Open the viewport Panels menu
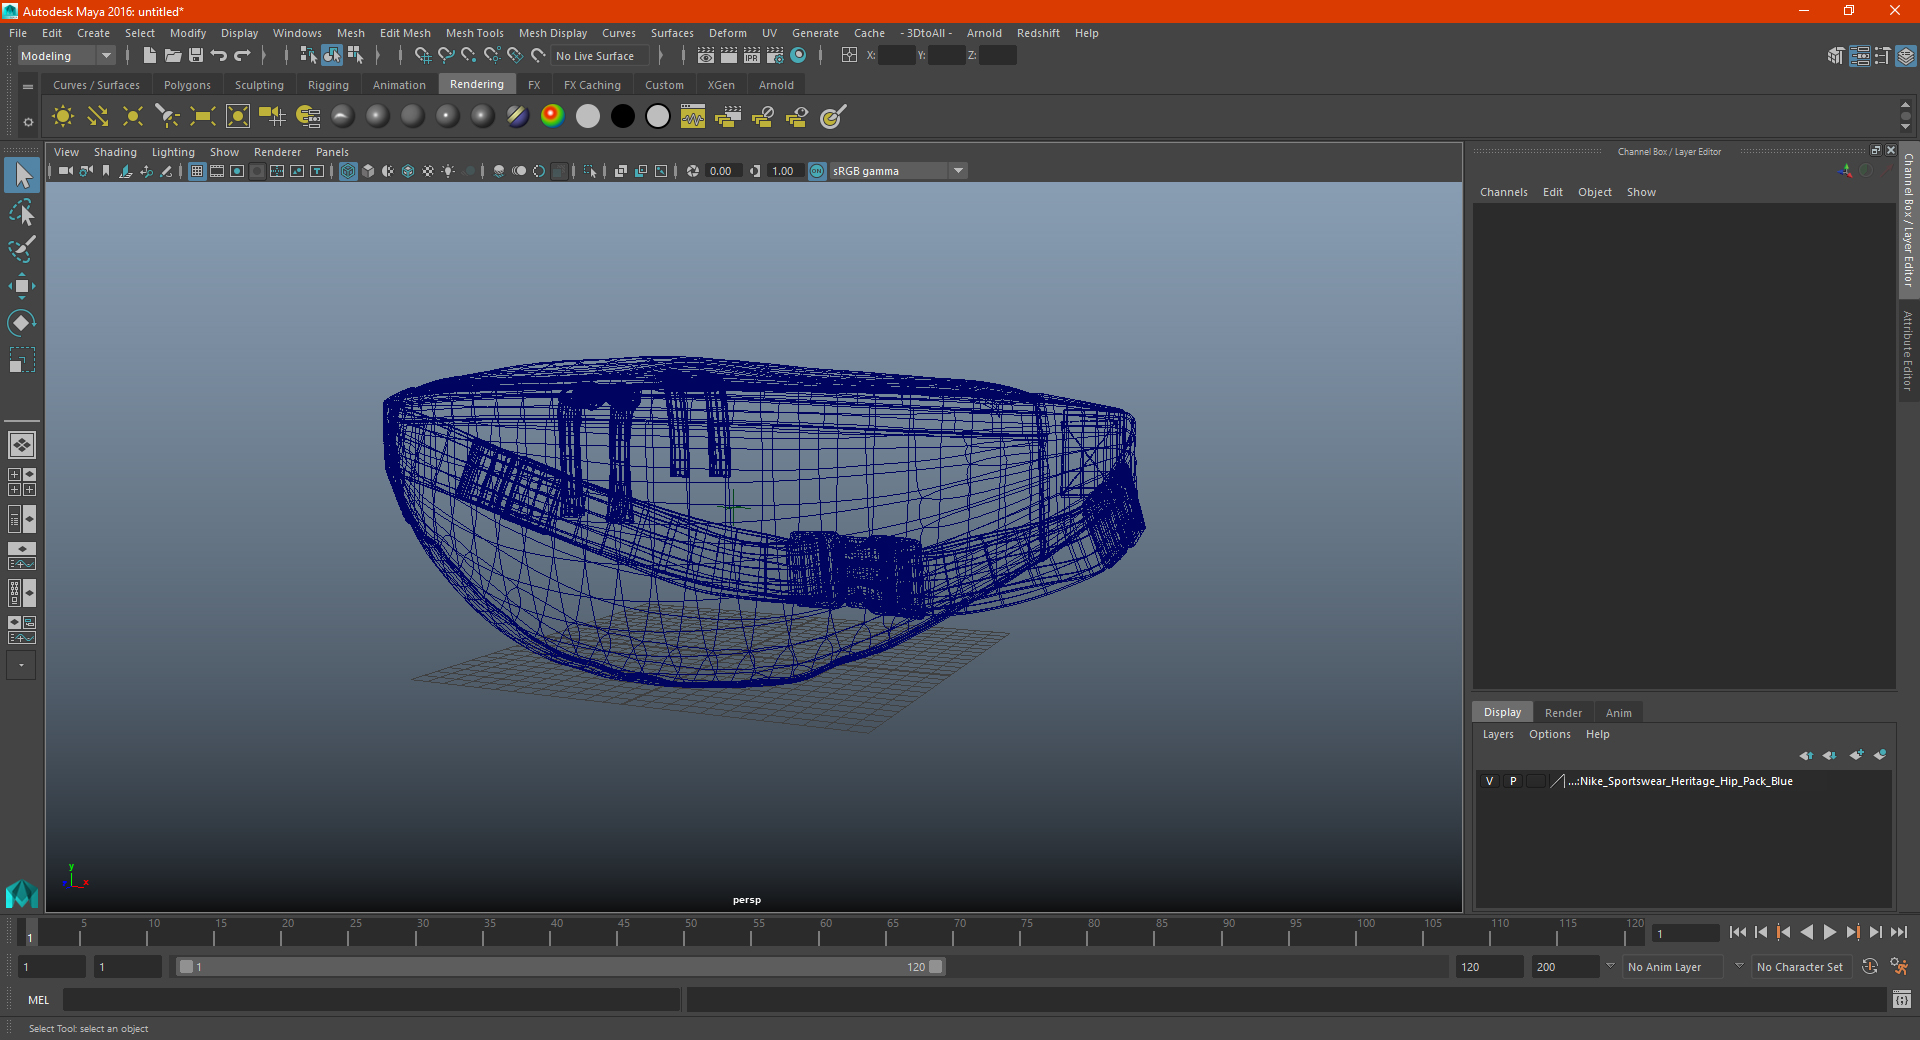This screenshot has width=1920, height=1040. pyautogui.click(x=332, y=152)
